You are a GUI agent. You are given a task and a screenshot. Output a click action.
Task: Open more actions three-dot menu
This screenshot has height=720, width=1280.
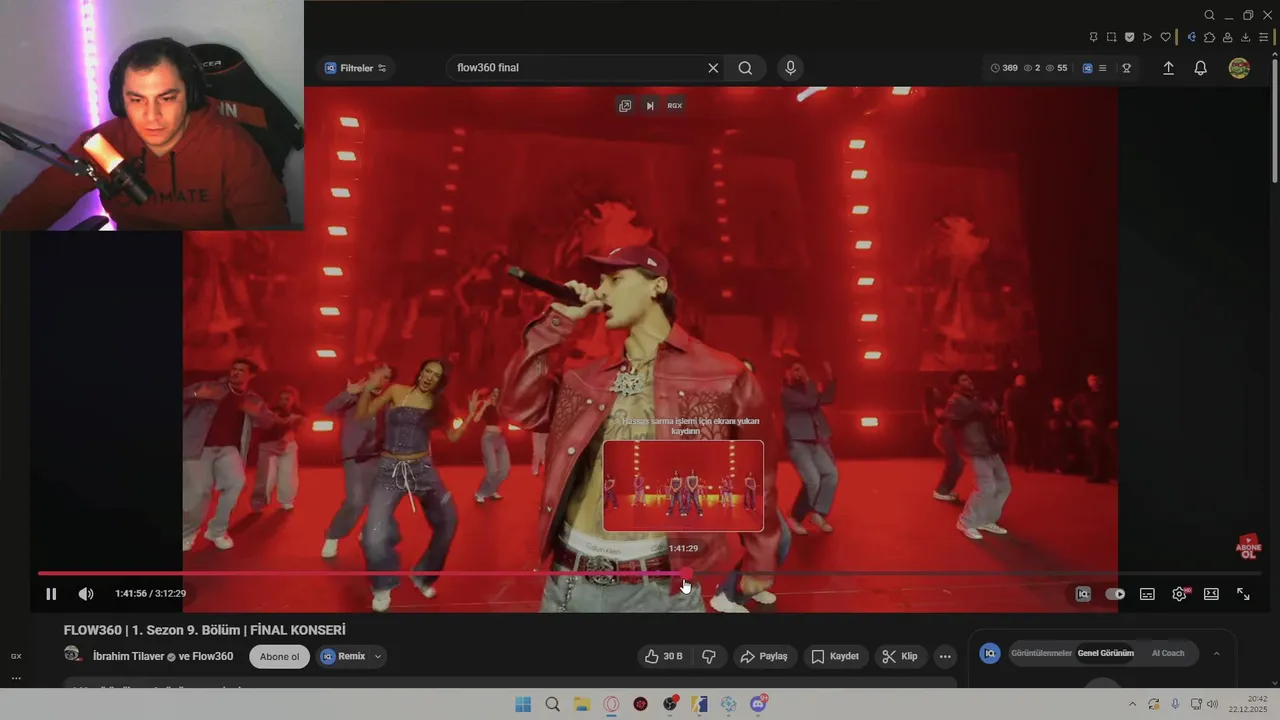pyautogui.click(x=945, y=657)
